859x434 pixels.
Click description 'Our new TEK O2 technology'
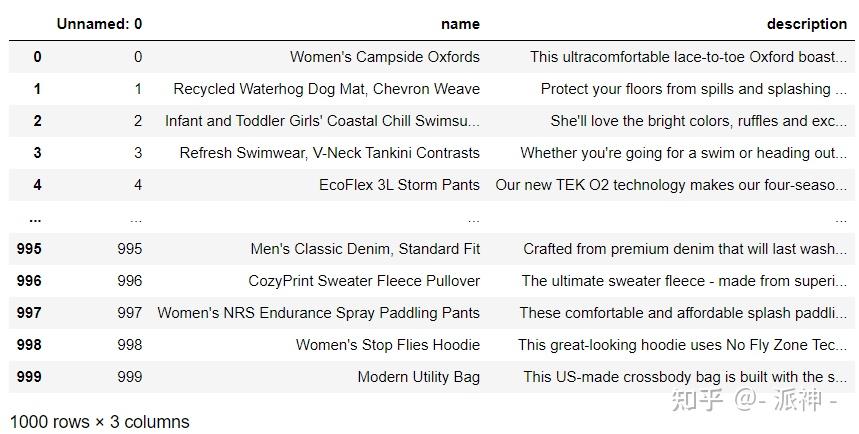click(671, 185)
